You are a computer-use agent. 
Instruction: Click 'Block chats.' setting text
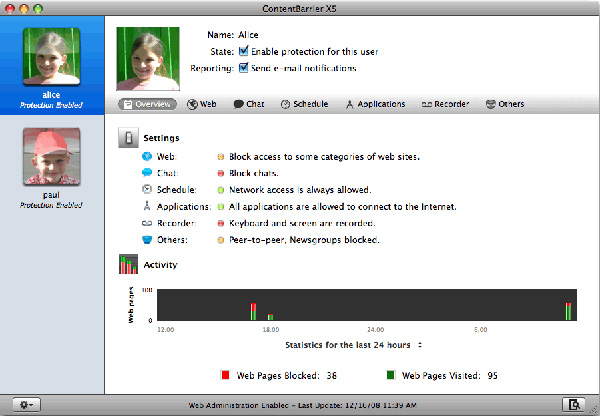click(253, 173)
